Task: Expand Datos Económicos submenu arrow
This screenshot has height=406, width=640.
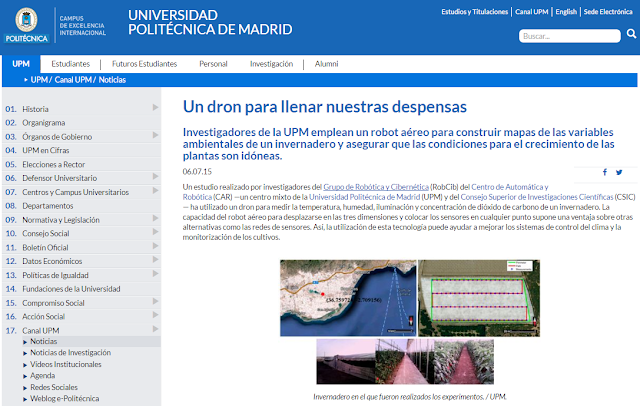Action: 155,260
